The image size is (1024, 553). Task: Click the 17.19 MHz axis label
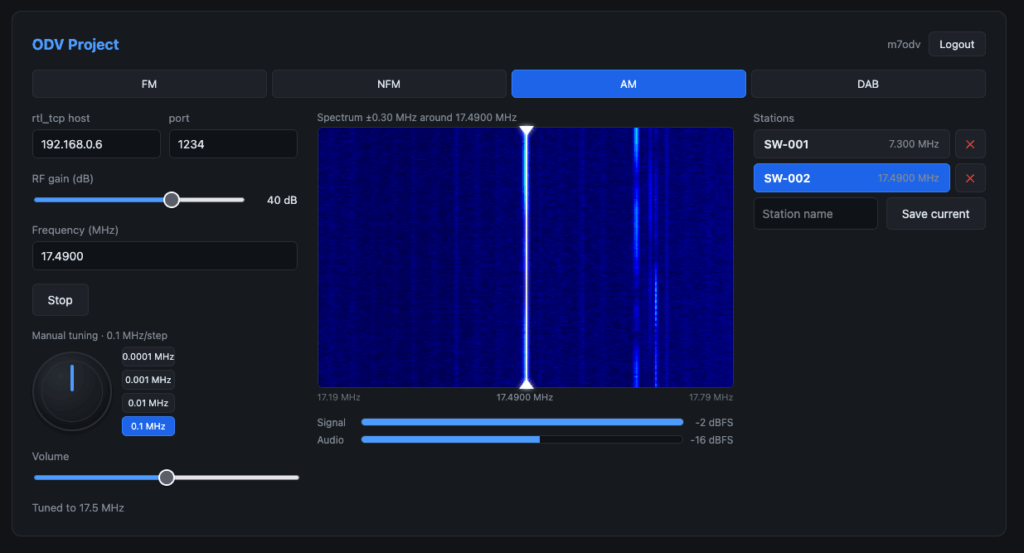pos(338,397)
